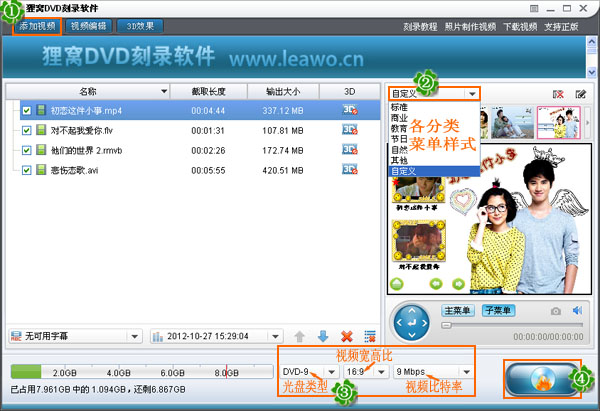600x411 pixels.
Task: Click film icon of 对不起我爱你.flv
Action: click(x=41, y=130)
